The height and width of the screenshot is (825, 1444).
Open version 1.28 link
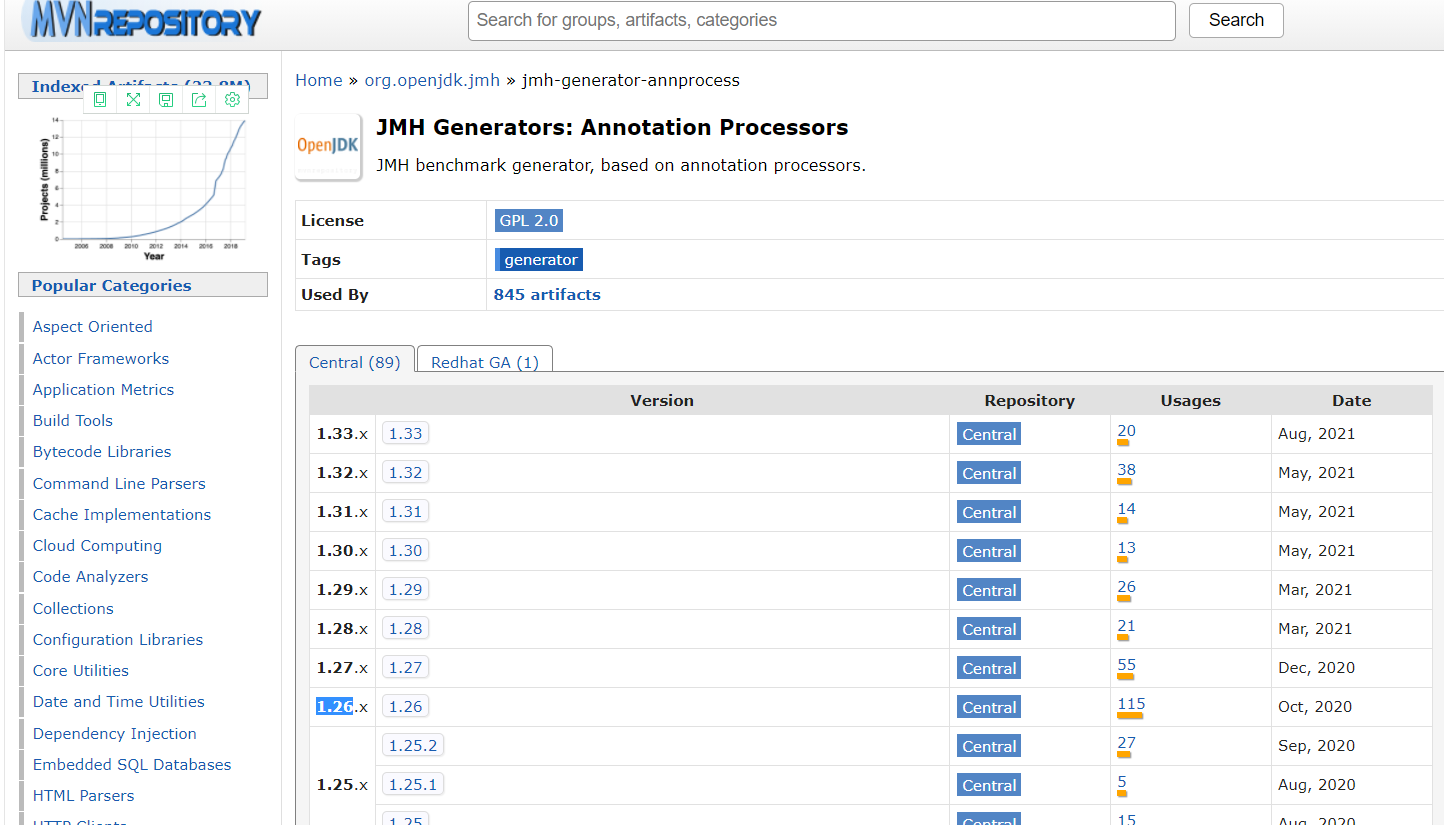405,628
